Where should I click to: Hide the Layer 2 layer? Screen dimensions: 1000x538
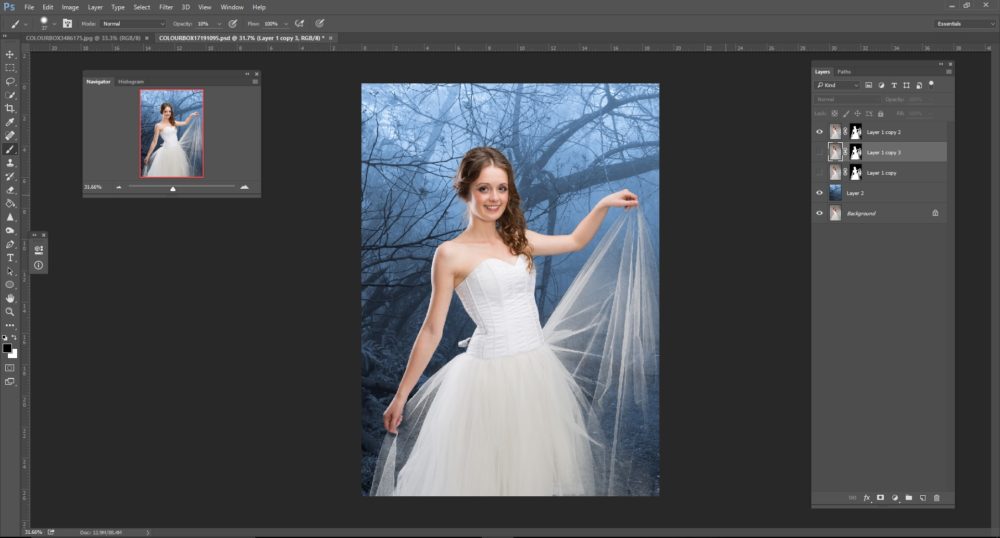coord(820,193)
